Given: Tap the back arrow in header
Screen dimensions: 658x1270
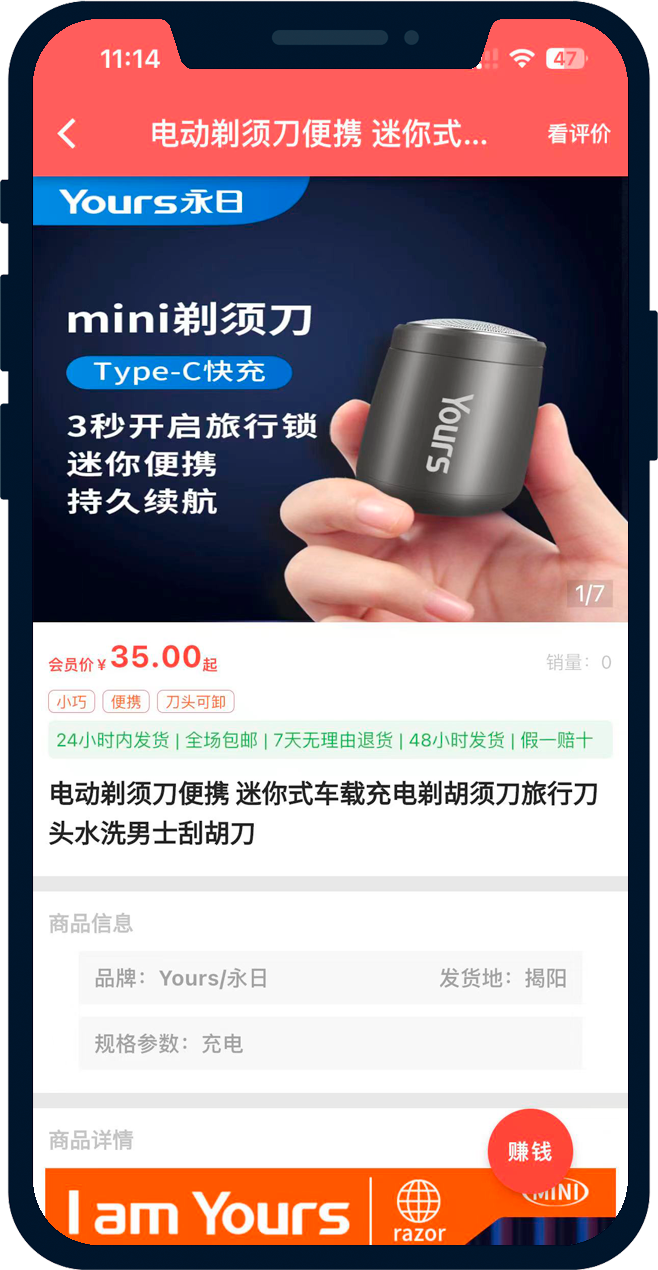Looking at the screenshot, I should [67, 134].
